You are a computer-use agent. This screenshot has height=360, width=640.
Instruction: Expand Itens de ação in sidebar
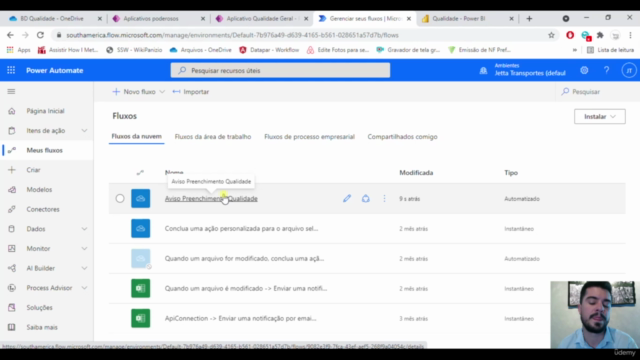click(84, 131)
